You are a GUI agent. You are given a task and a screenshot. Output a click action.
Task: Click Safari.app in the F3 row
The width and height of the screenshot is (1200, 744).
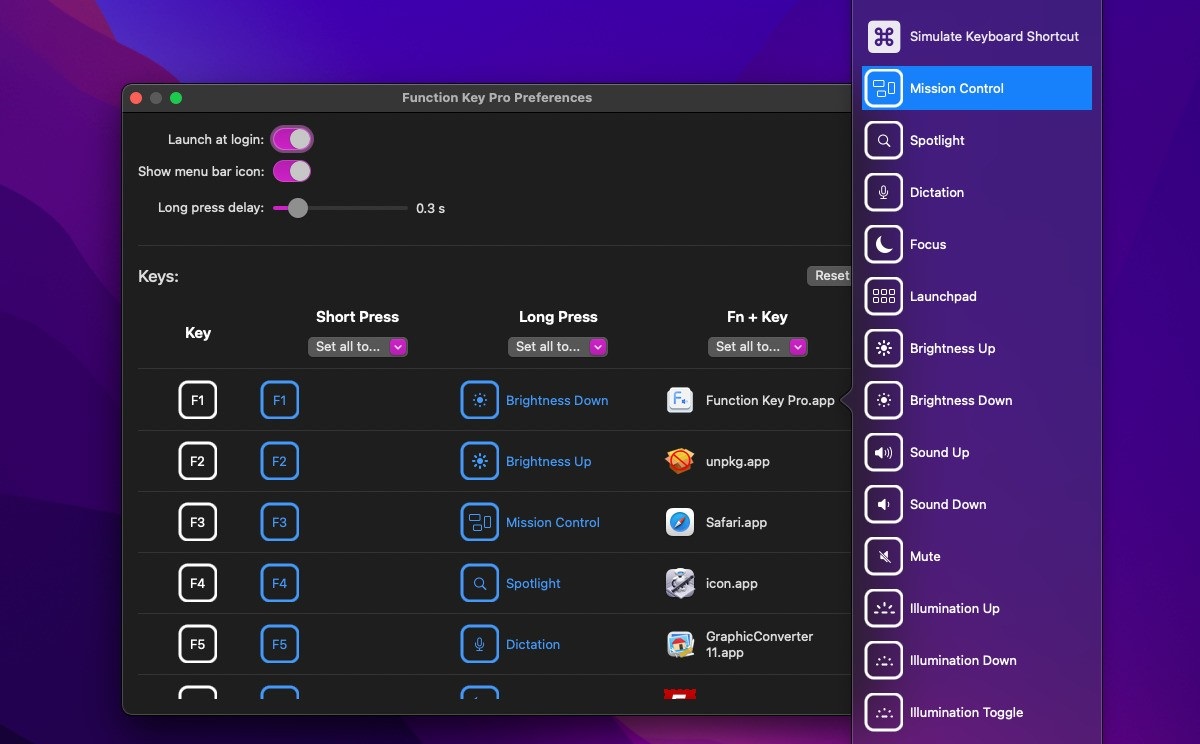tap(719, 522)
